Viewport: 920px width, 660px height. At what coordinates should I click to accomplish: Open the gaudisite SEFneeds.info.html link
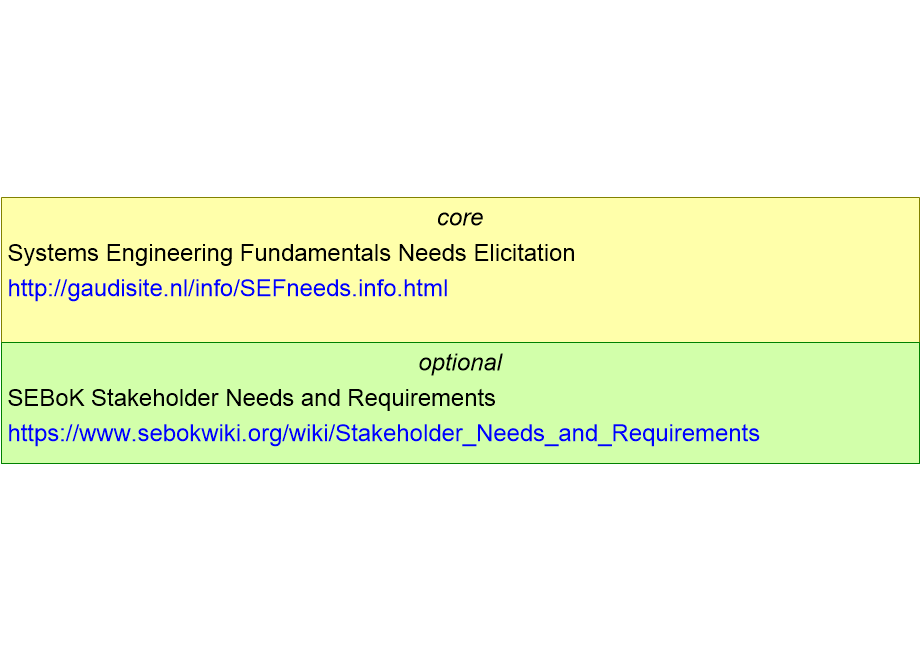click(228, 289)
